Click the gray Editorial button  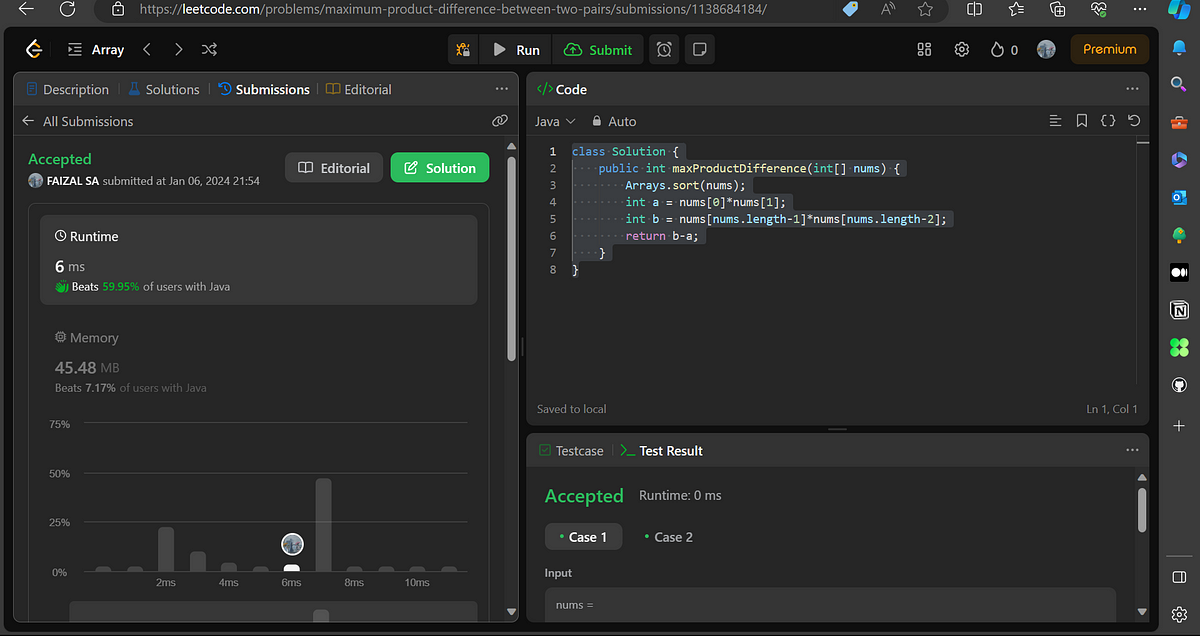(x=334, y=168)
